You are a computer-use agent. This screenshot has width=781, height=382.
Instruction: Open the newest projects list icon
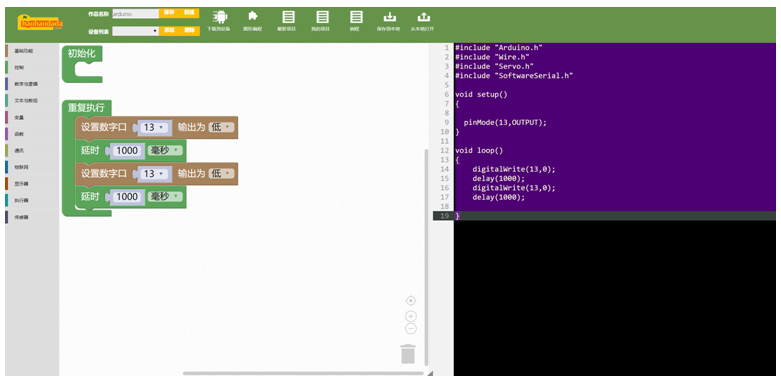coord(288,17)
